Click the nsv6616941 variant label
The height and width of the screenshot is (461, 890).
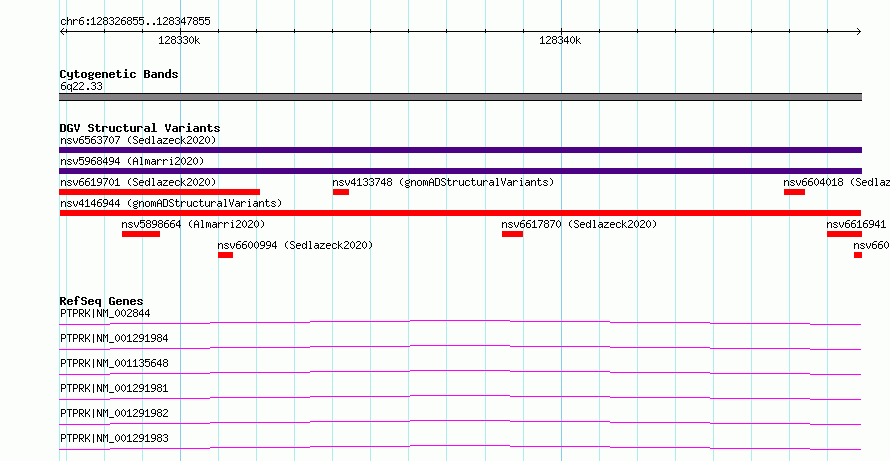click(857, 224)
